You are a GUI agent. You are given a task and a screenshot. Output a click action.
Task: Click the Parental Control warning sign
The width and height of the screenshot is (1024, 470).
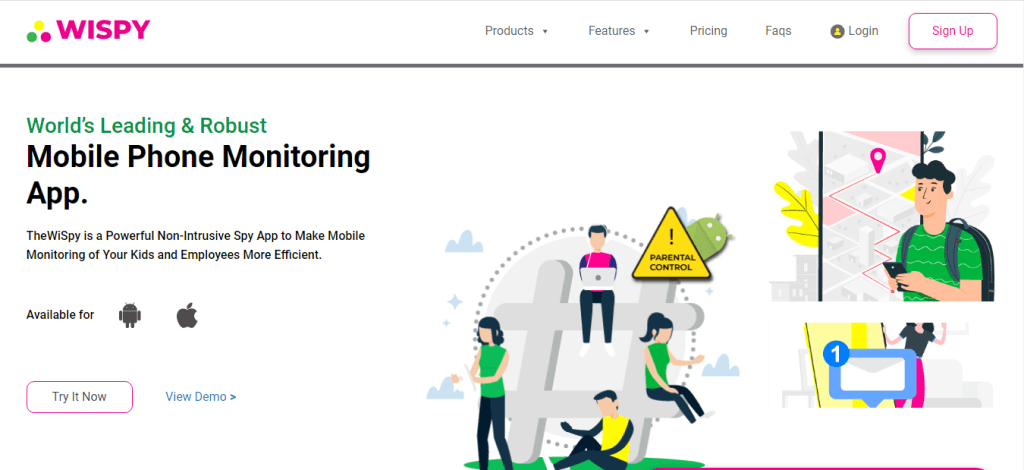(x=673, y=245)
